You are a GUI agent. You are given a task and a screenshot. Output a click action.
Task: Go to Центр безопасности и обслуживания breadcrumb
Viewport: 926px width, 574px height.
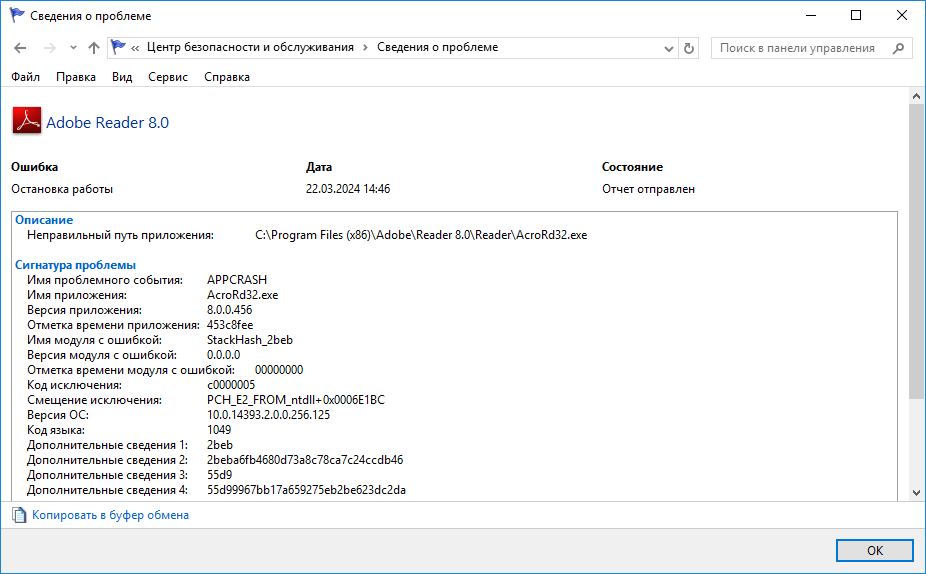(250, 48)
